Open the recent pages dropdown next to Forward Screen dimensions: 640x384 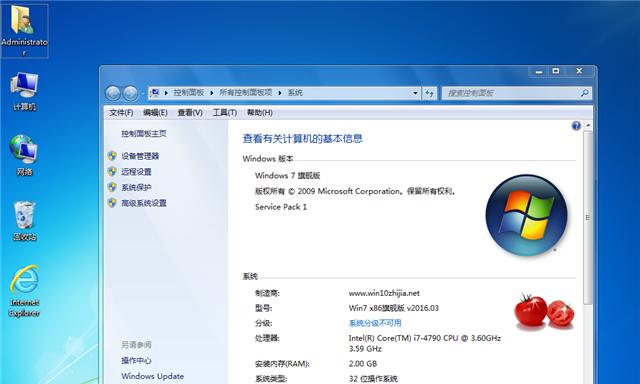[142, 93]
